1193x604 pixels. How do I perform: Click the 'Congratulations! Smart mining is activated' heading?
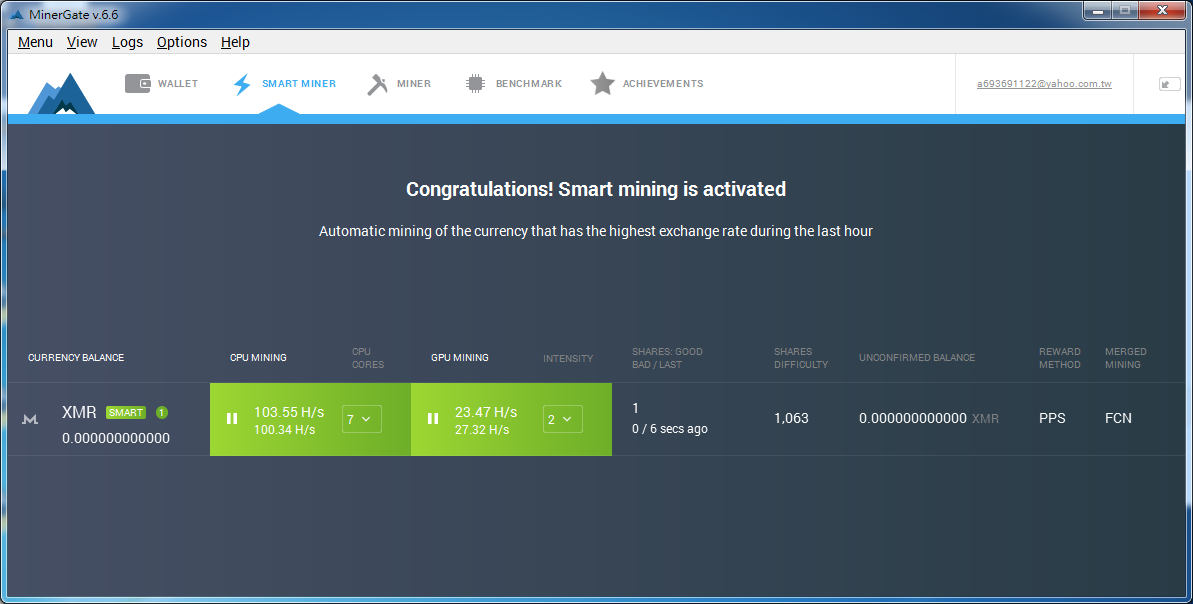(x=596, y=189)
